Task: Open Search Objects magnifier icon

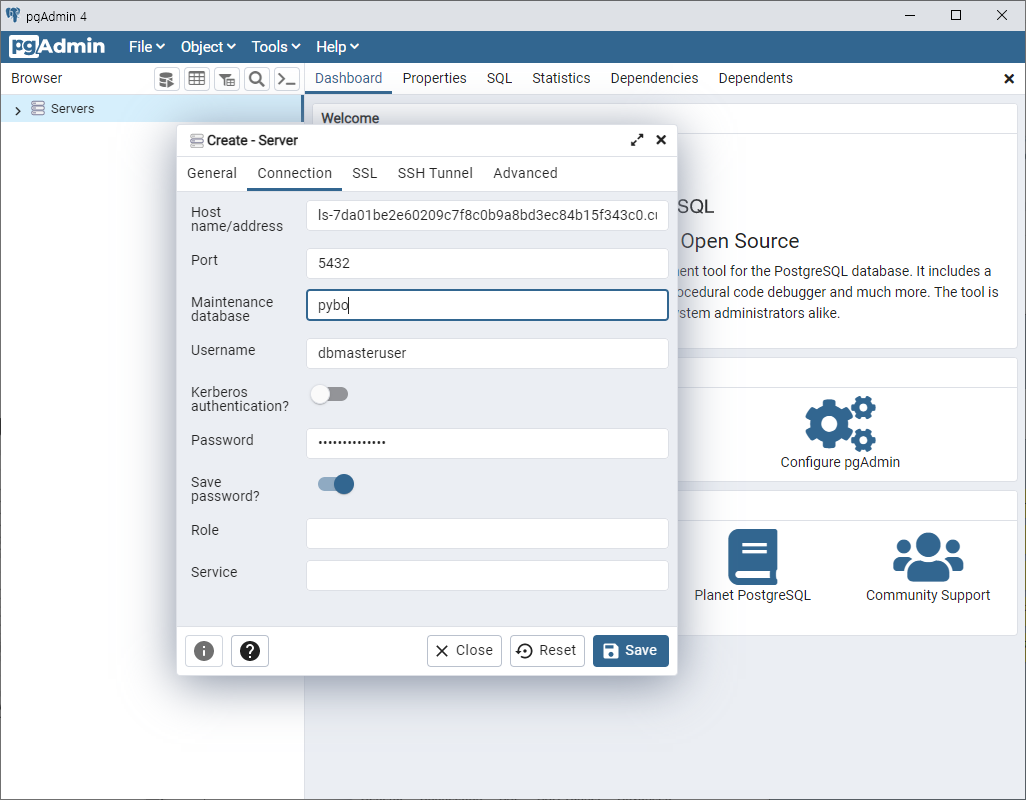Action: (x=257, y=79)
